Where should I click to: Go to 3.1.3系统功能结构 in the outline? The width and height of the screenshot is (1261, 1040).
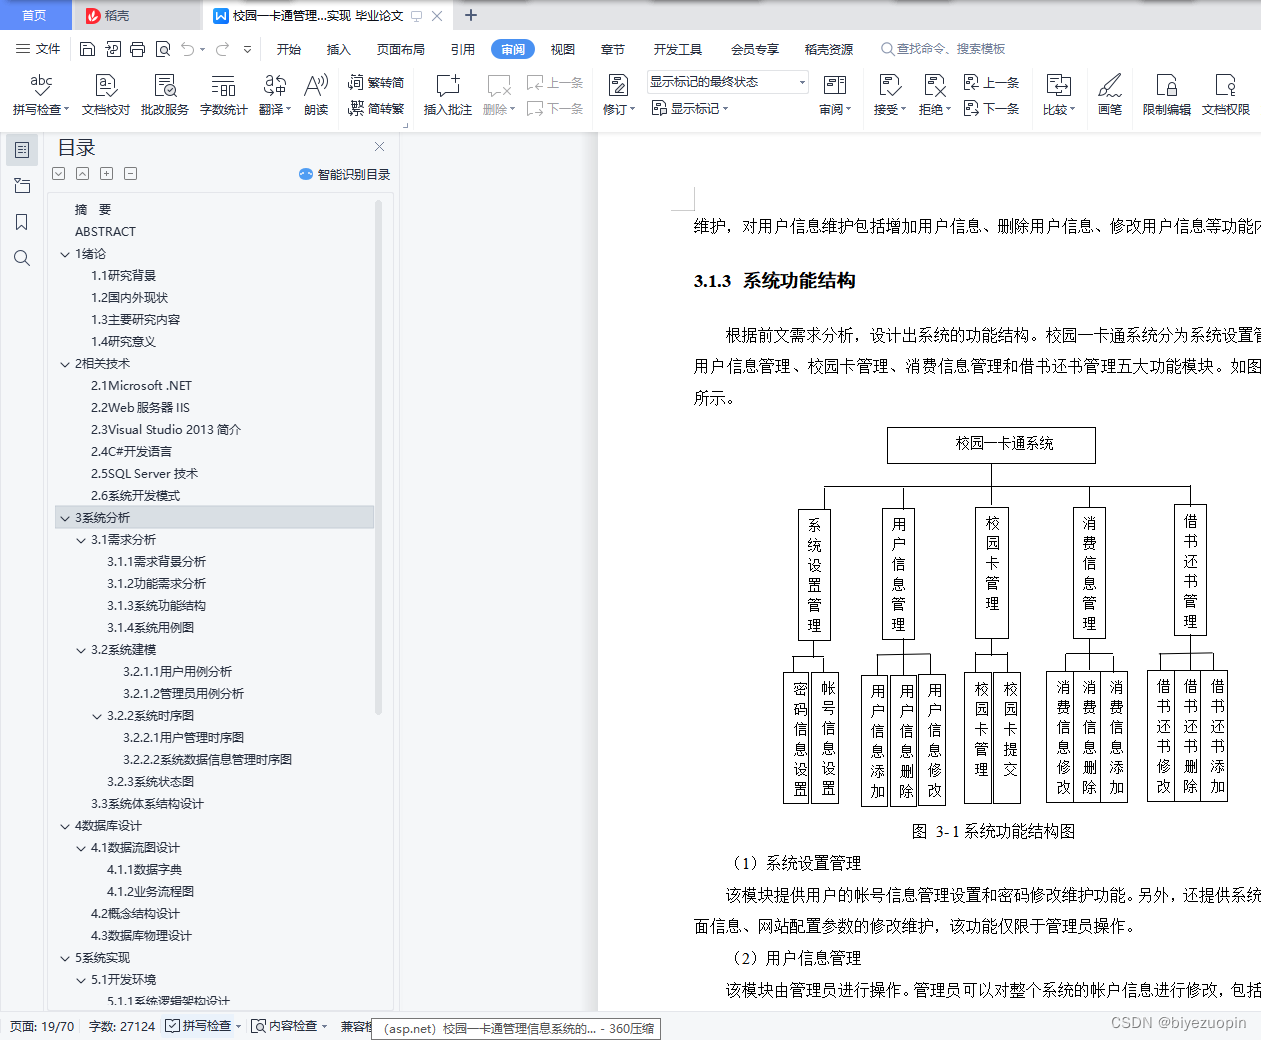click(157, 606)
